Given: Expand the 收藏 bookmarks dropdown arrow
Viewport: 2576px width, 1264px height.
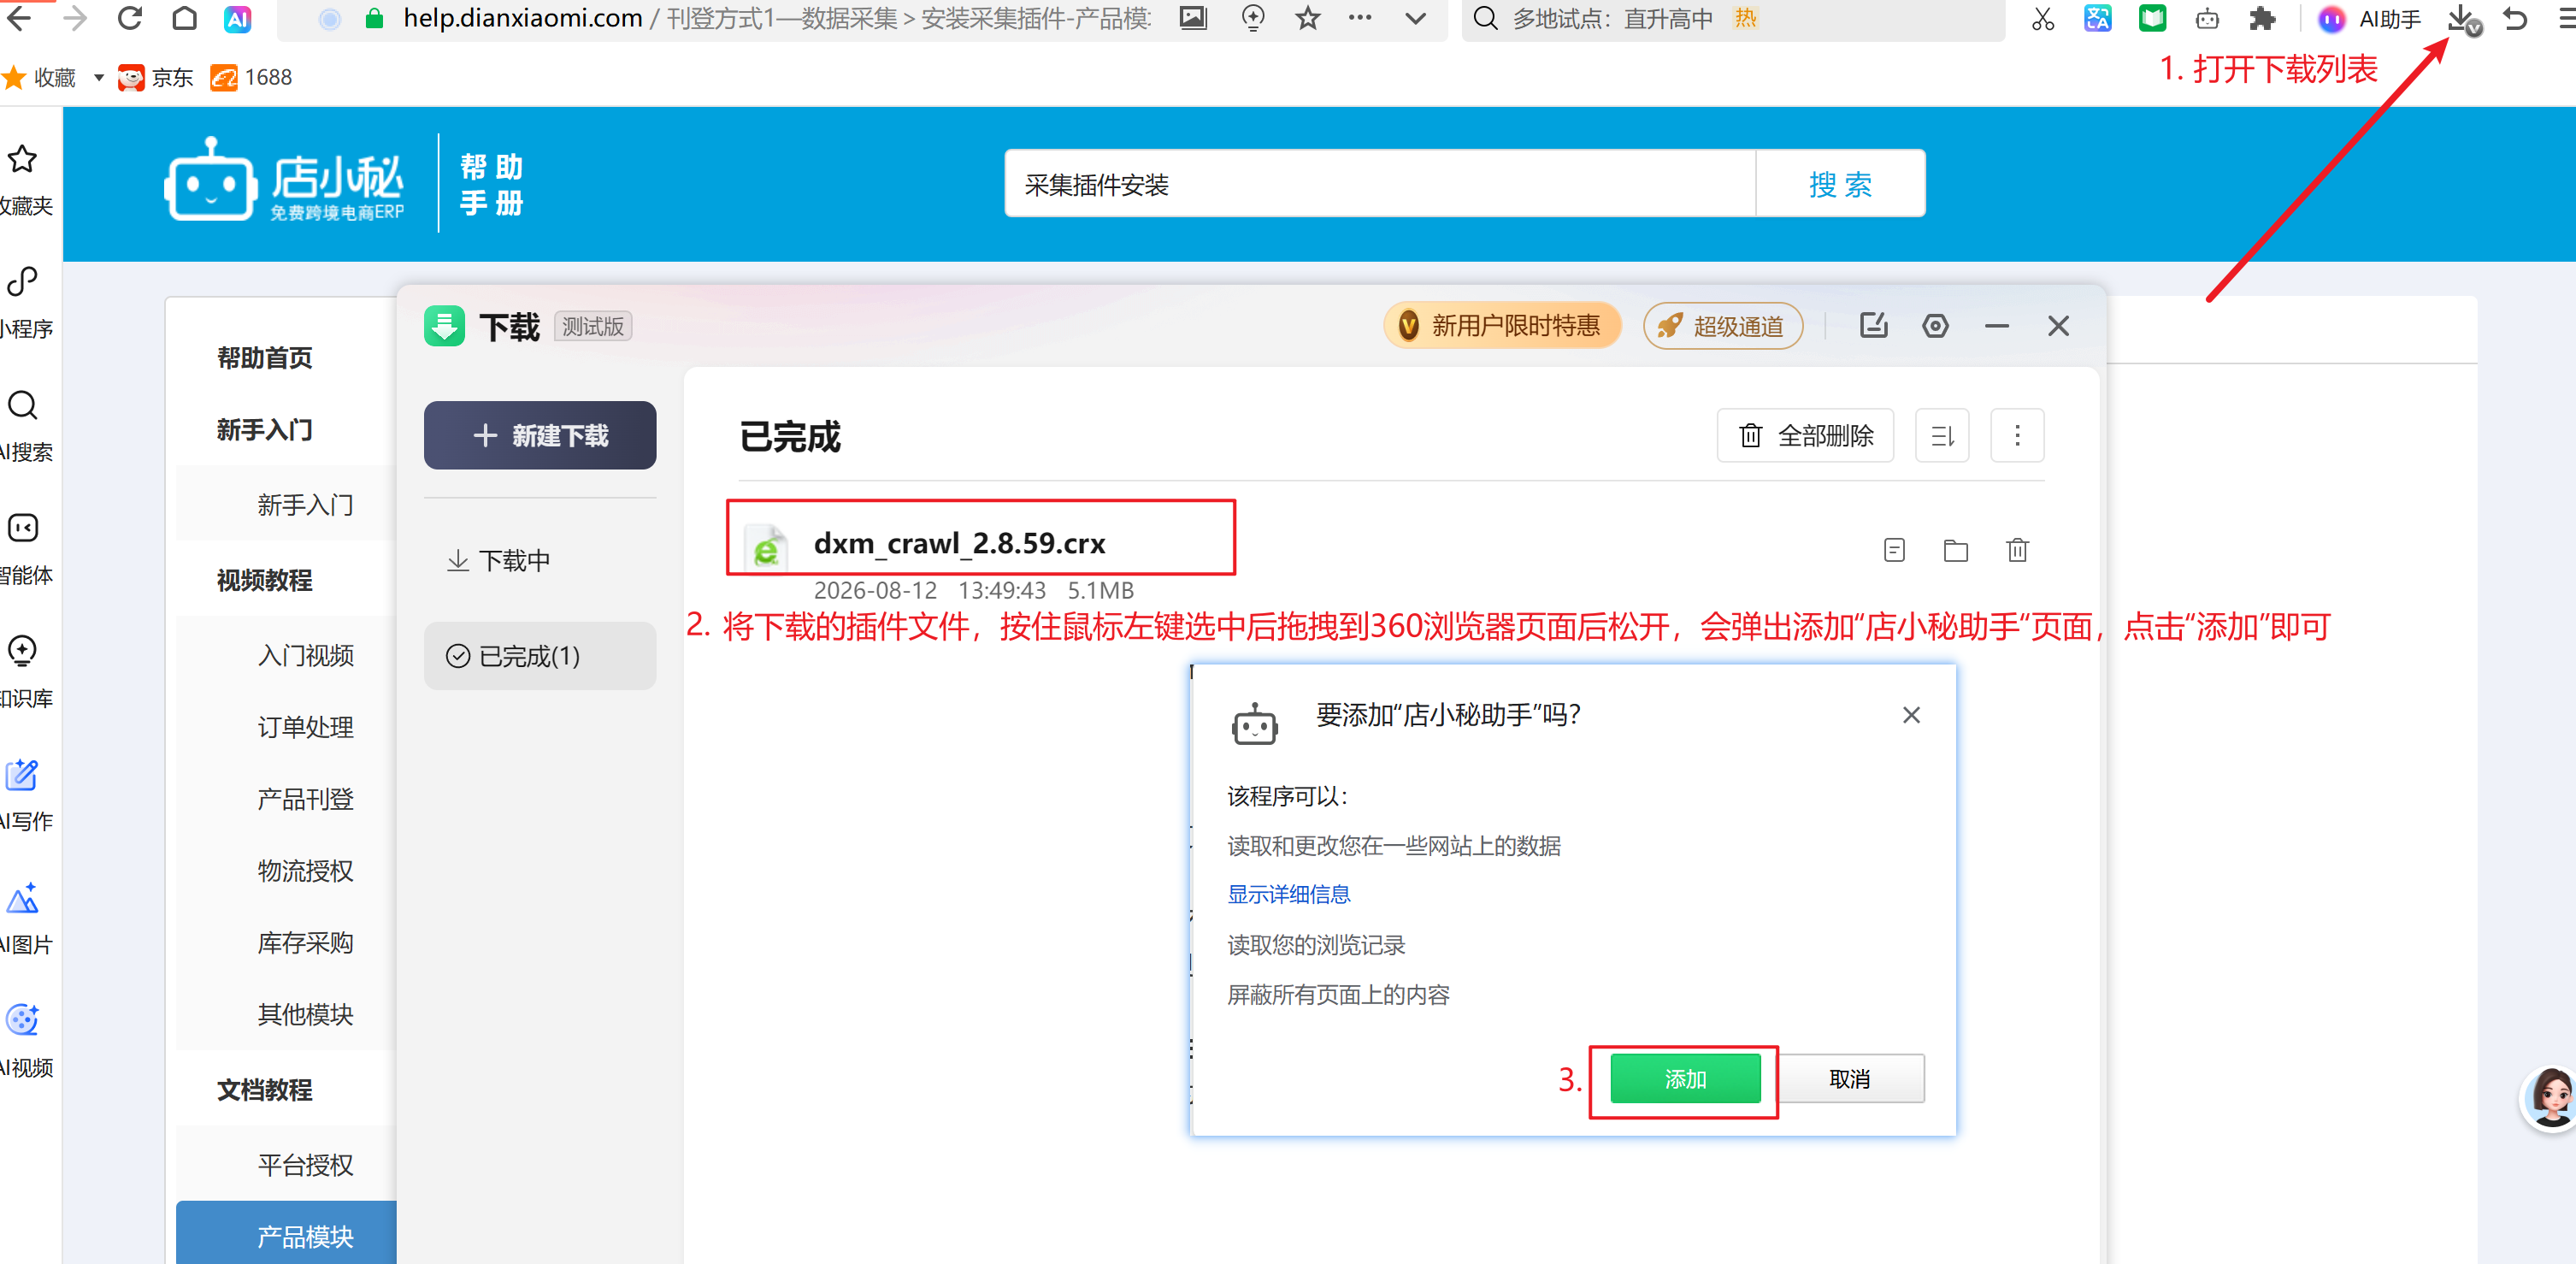Looking at the screenshot, I should tap(98, 77).
